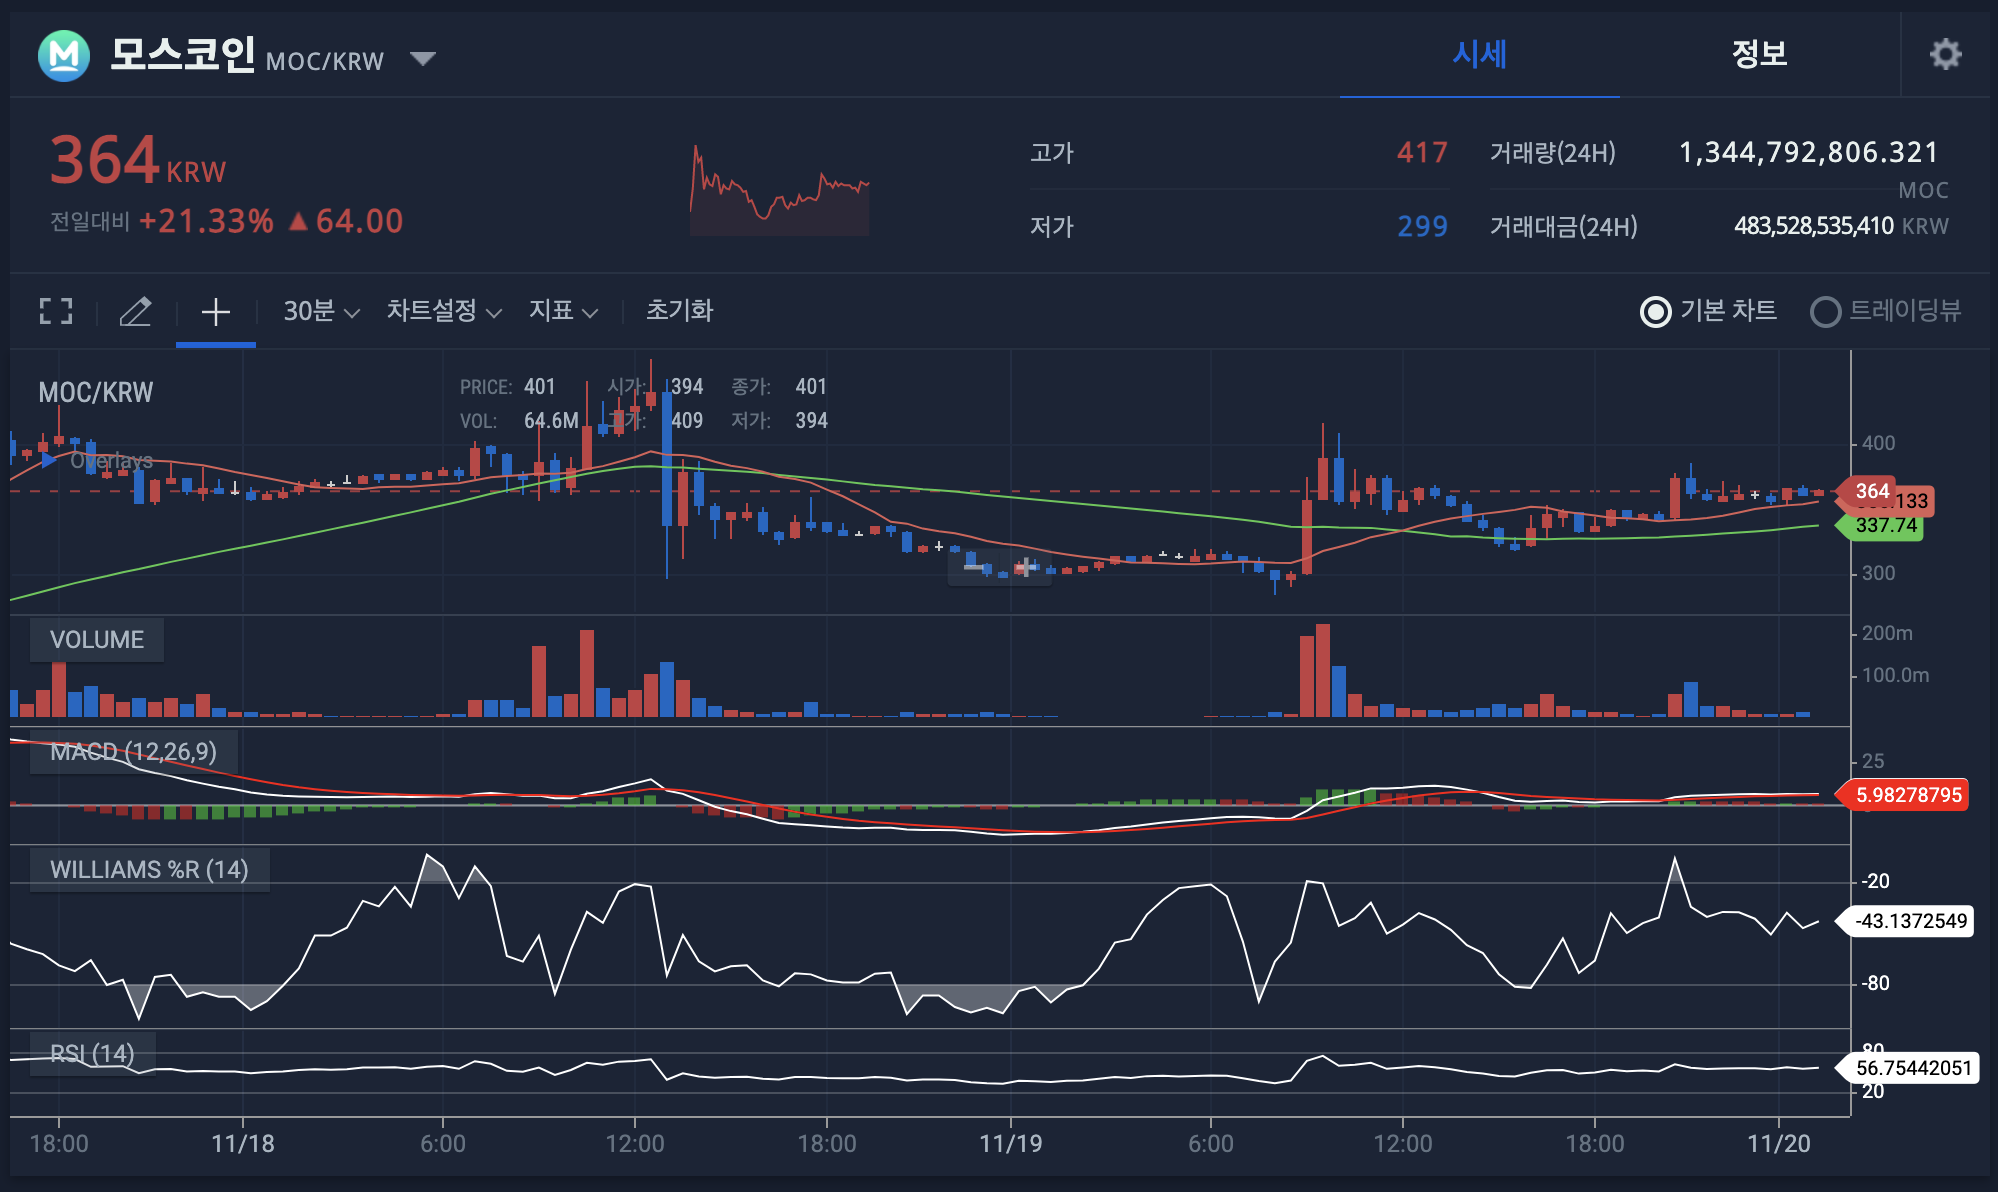
Task: Select the pencil drawing tool
Action: coord(136,311)
